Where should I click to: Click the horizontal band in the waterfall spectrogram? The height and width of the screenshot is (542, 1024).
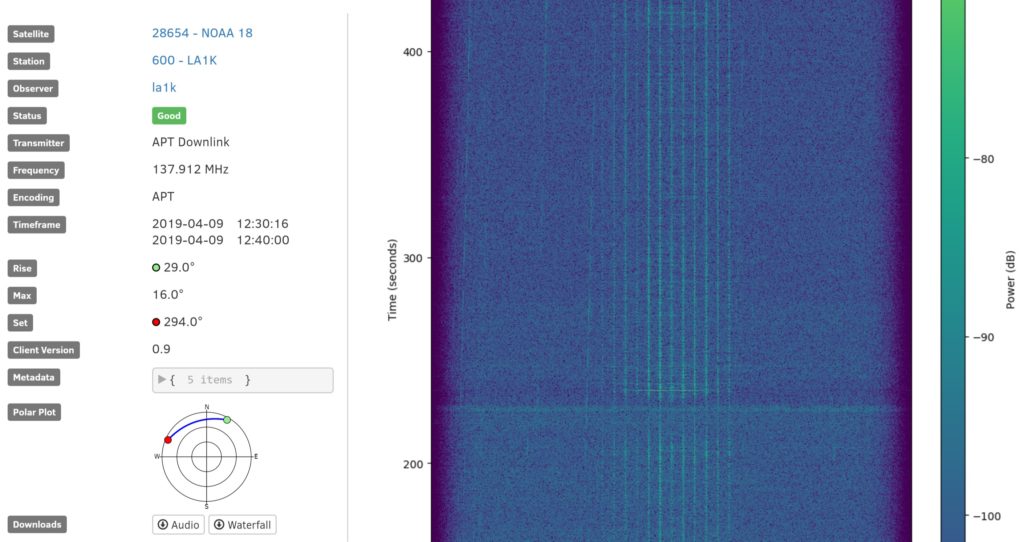click(660, 408)
